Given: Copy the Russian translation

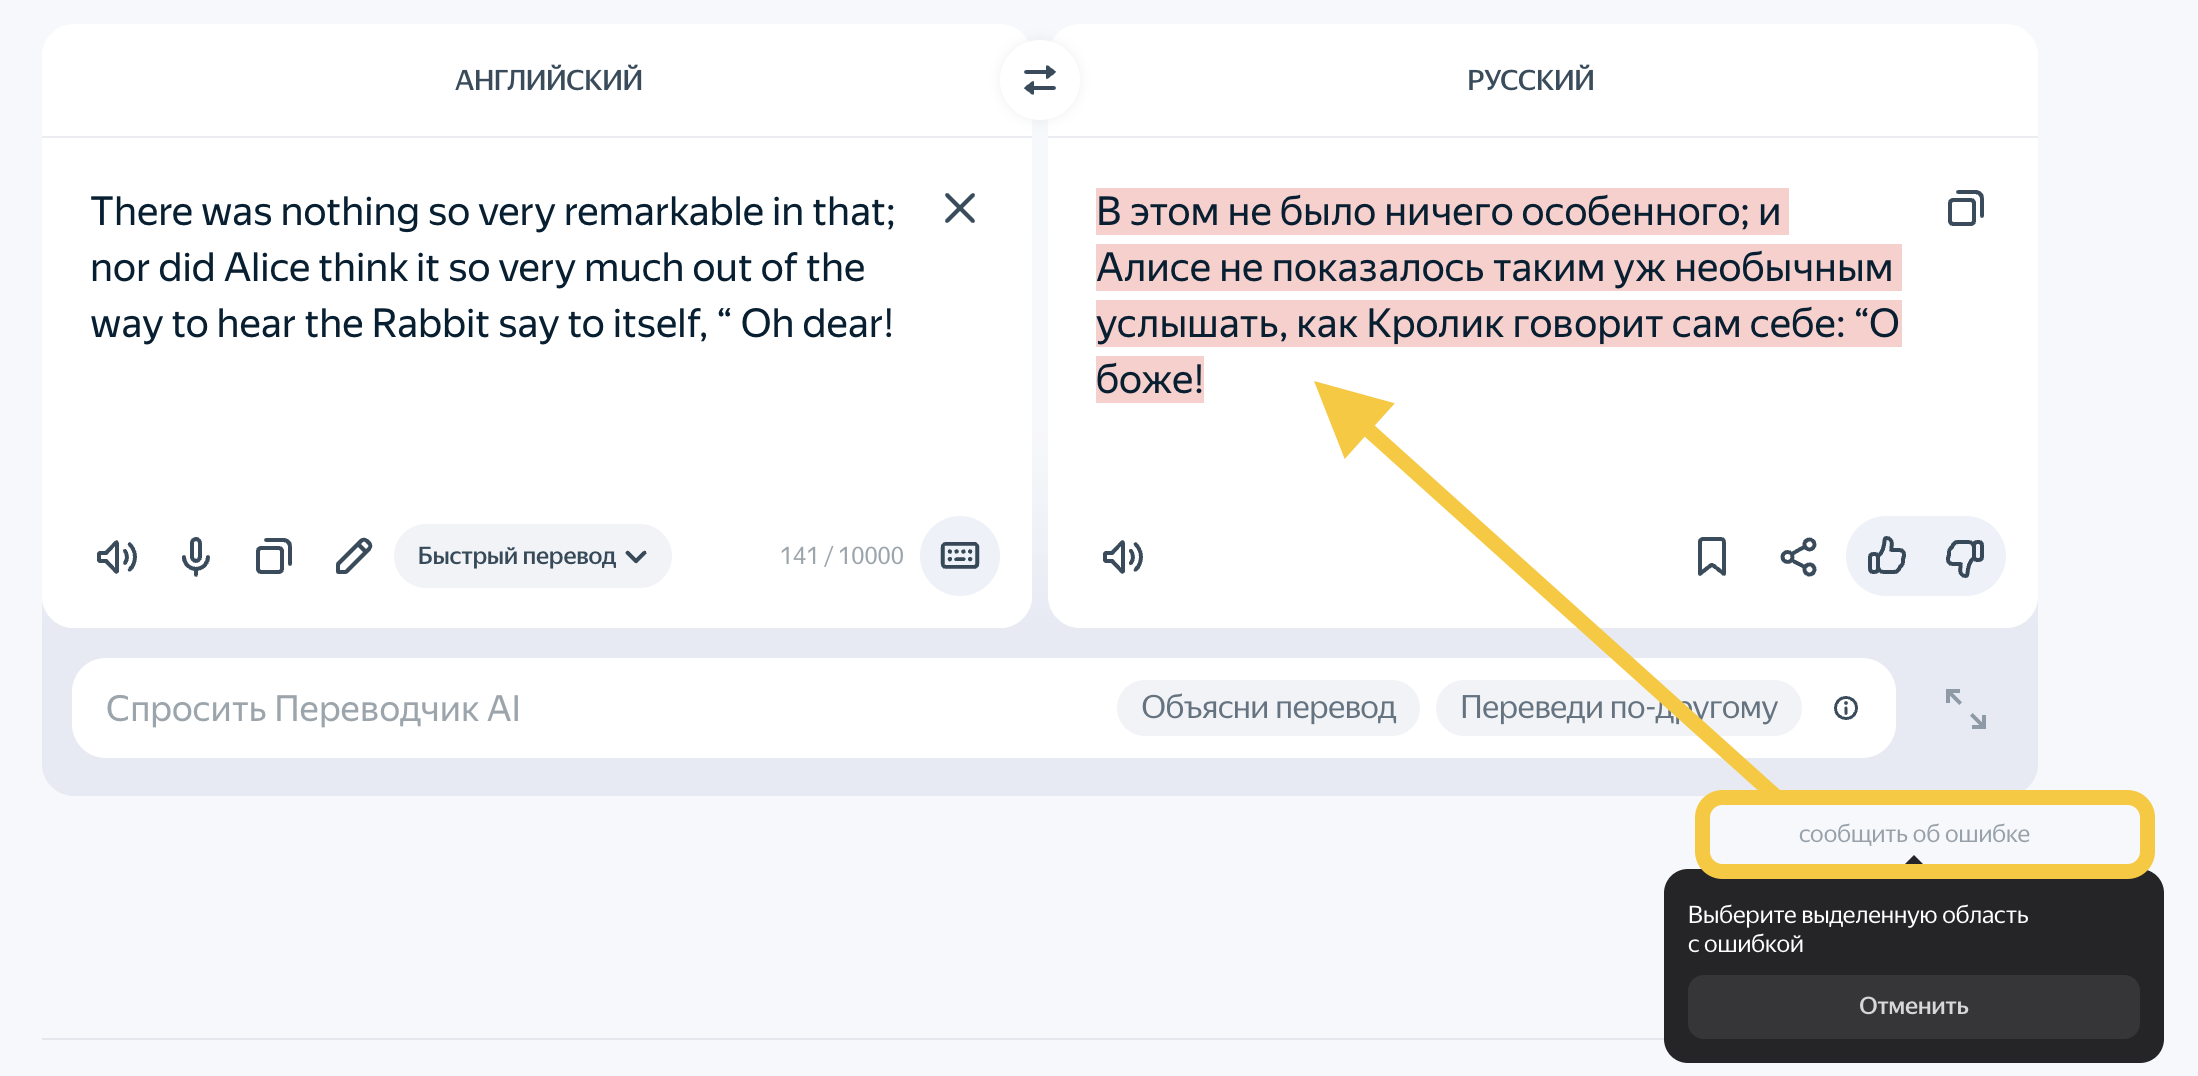Looking at the screenshot, I should tap(1965, 208).
